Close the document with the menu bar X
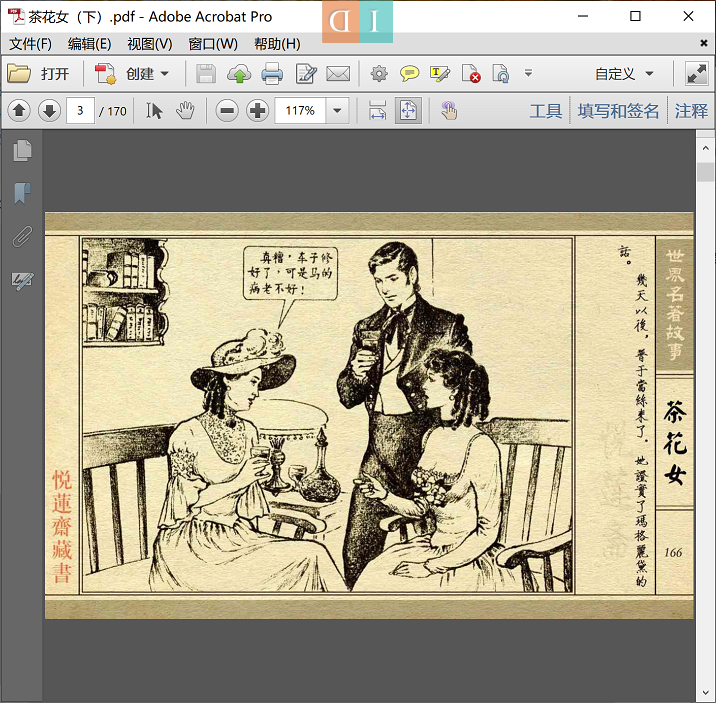The width and height of the screenshot is (716, 703). pyautogui.click(x=704, y=43)
